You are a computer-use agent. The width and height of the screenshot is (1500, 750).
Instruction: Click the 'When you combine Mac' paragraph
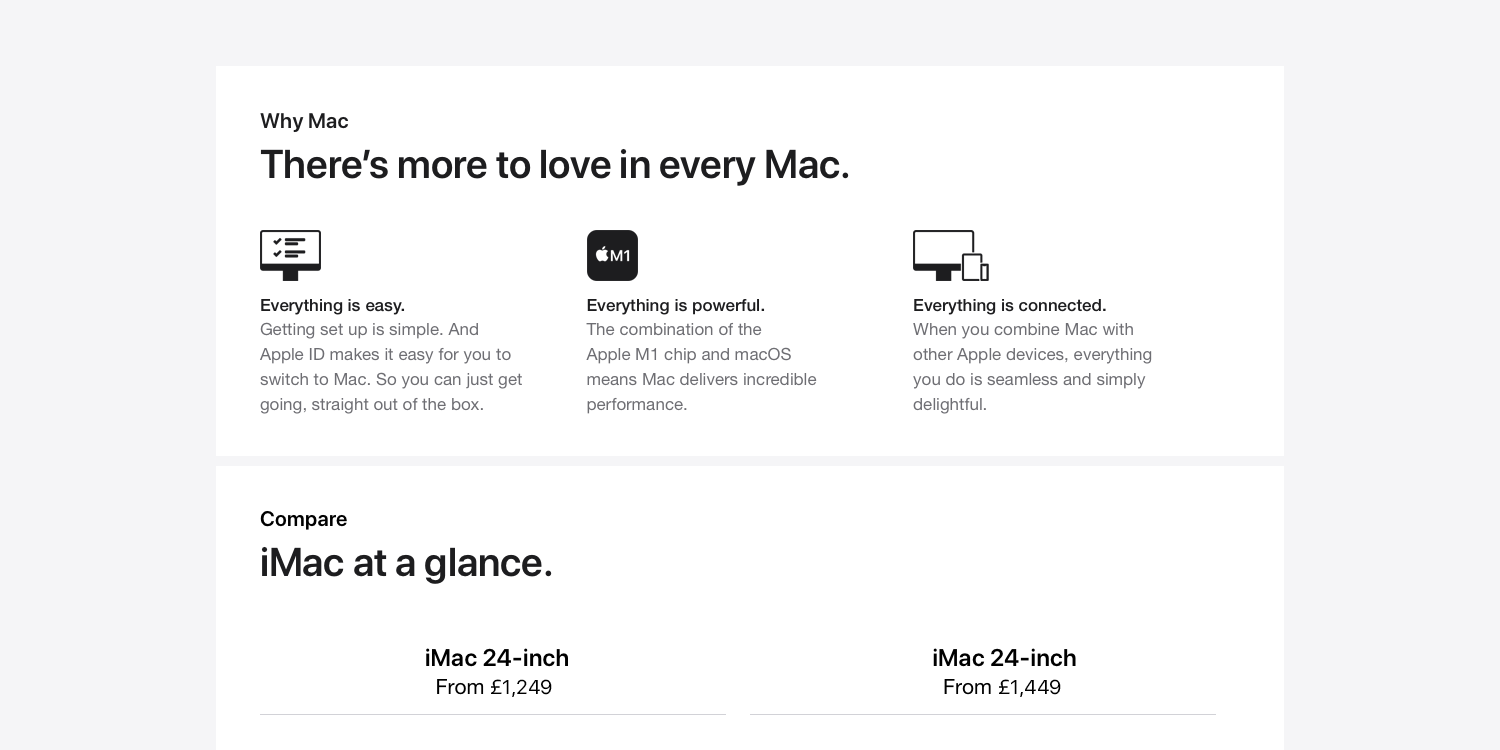coord(1032,367)
